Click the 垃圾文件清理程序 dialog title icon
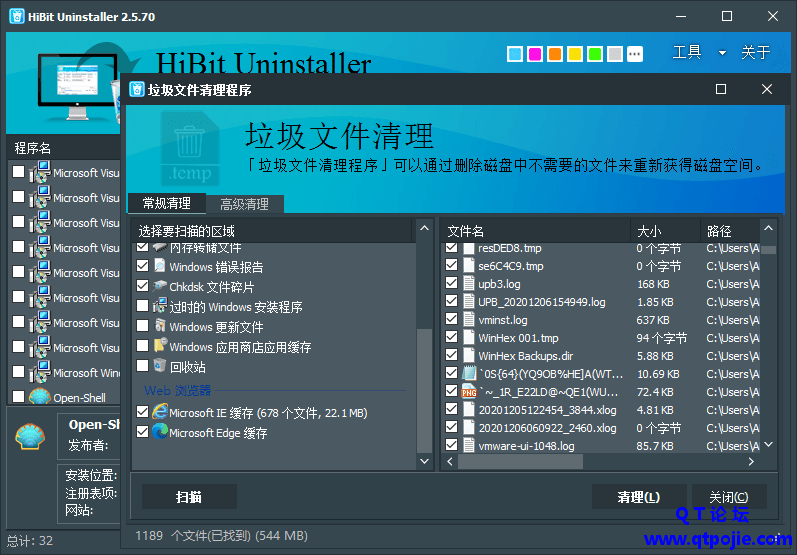 tap(137, 89)
